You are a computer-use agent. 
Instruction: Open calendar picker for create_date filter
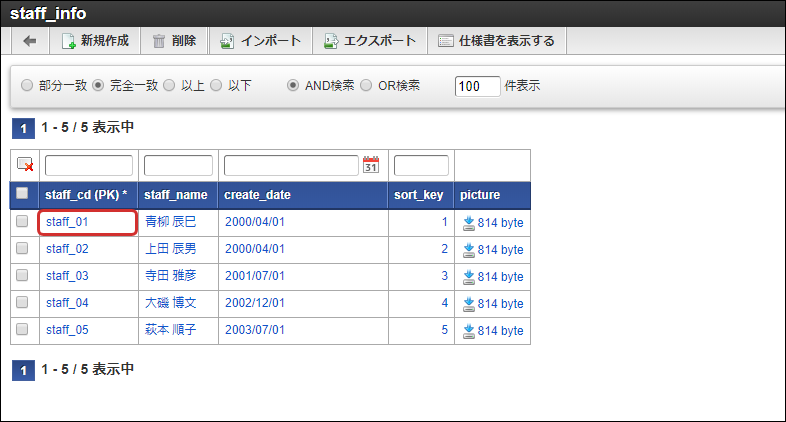371,165
